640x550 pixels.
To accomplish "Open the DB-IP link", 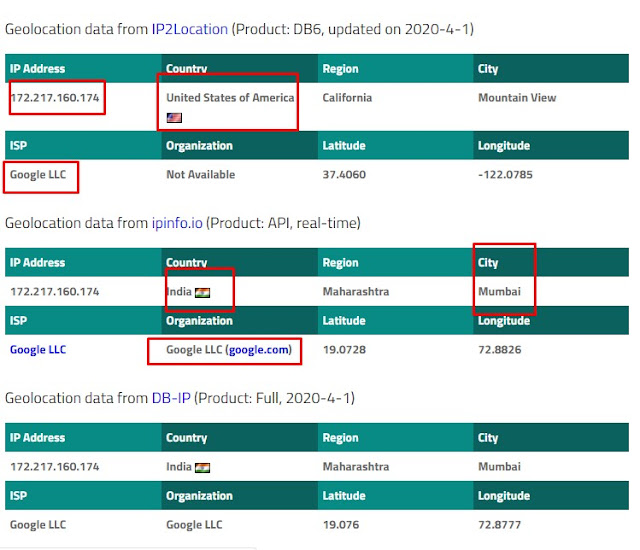I will coord(171,398).
